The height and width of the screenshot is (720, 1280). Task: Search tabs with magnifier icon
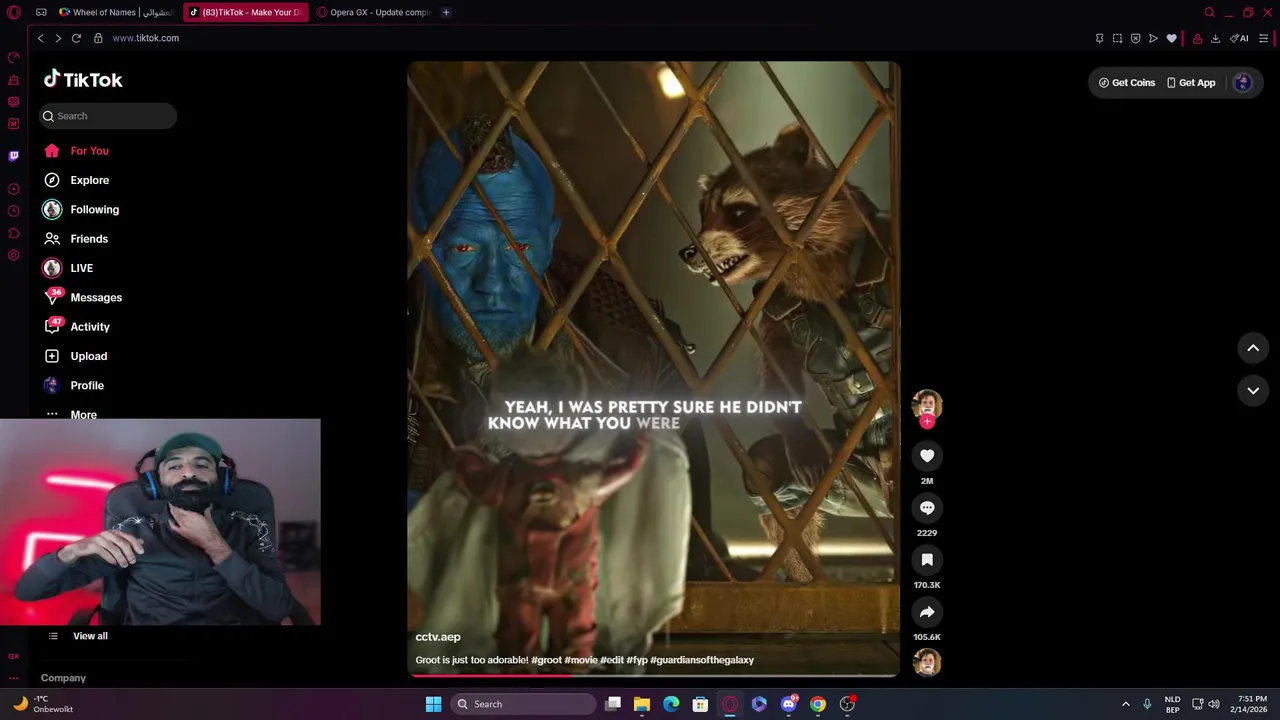pyautogui.click(x=1209, y=12)
